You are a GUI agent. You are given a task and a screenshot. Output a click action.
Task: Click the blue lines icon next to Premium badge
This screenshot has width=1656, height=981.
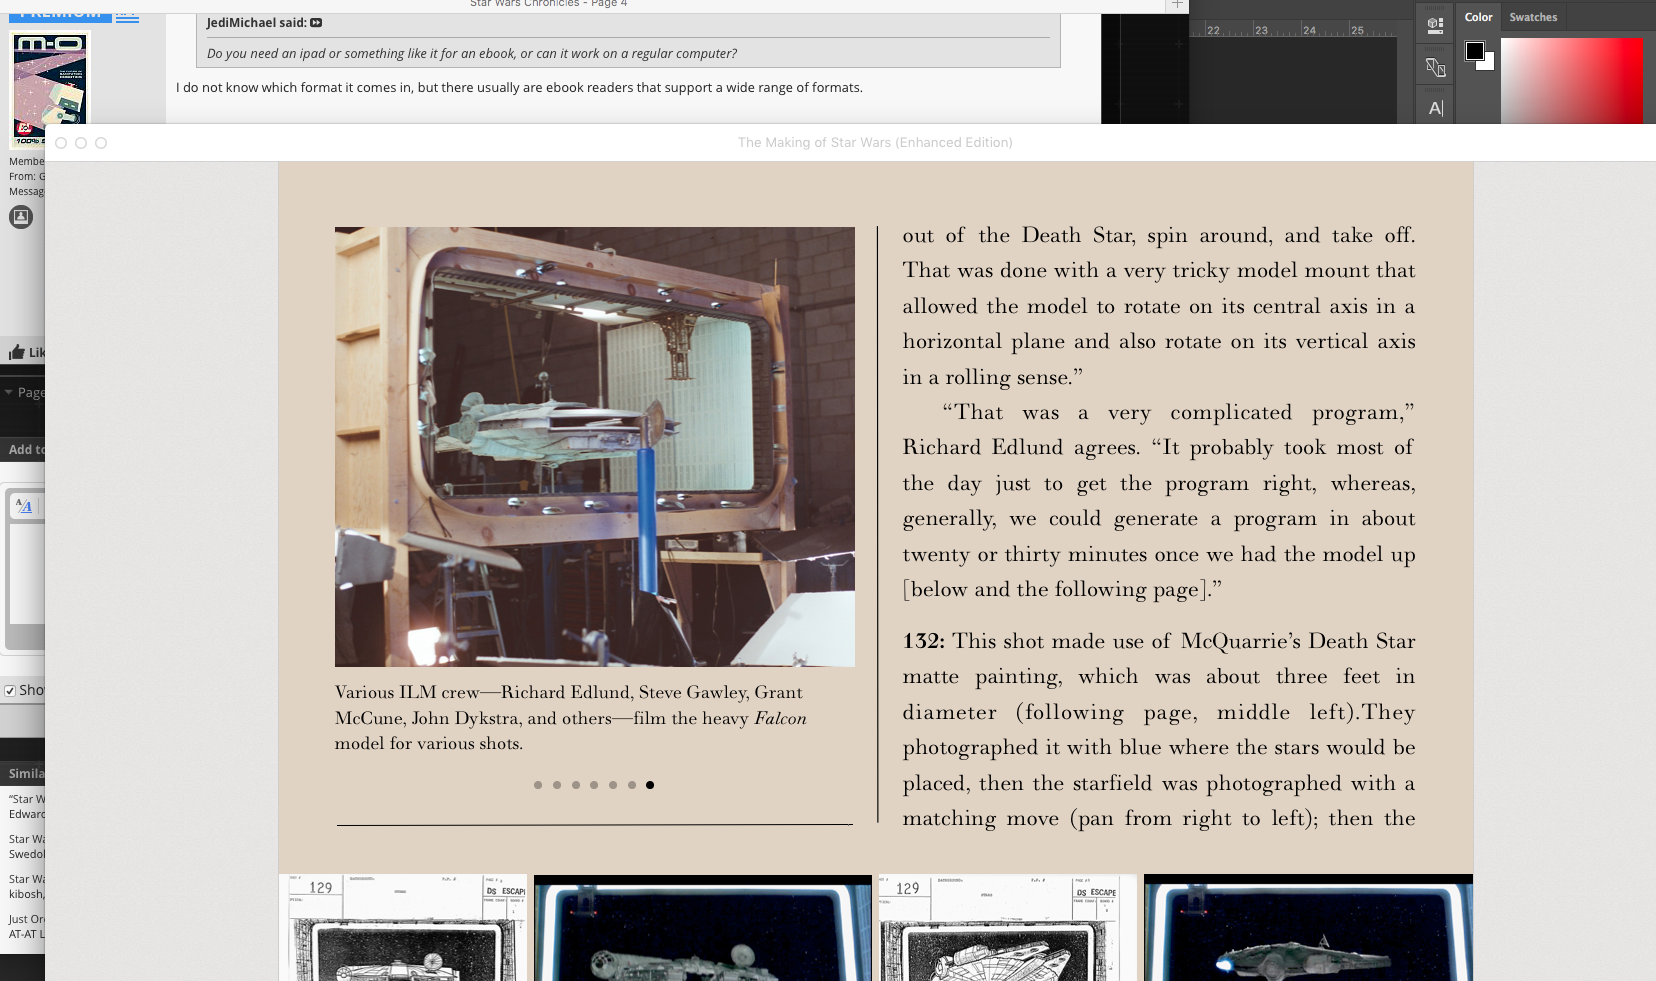click(127, 16)
